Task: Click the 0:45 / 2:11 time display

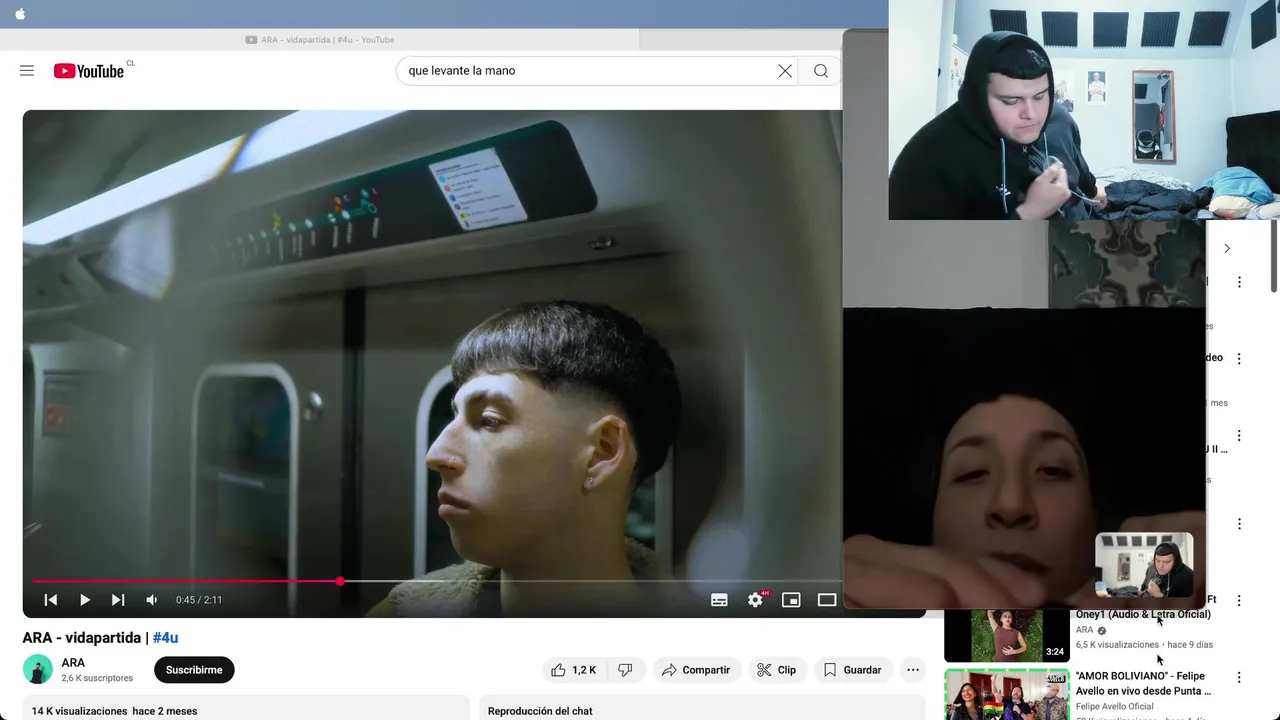Action: click(x=199, y=600)
